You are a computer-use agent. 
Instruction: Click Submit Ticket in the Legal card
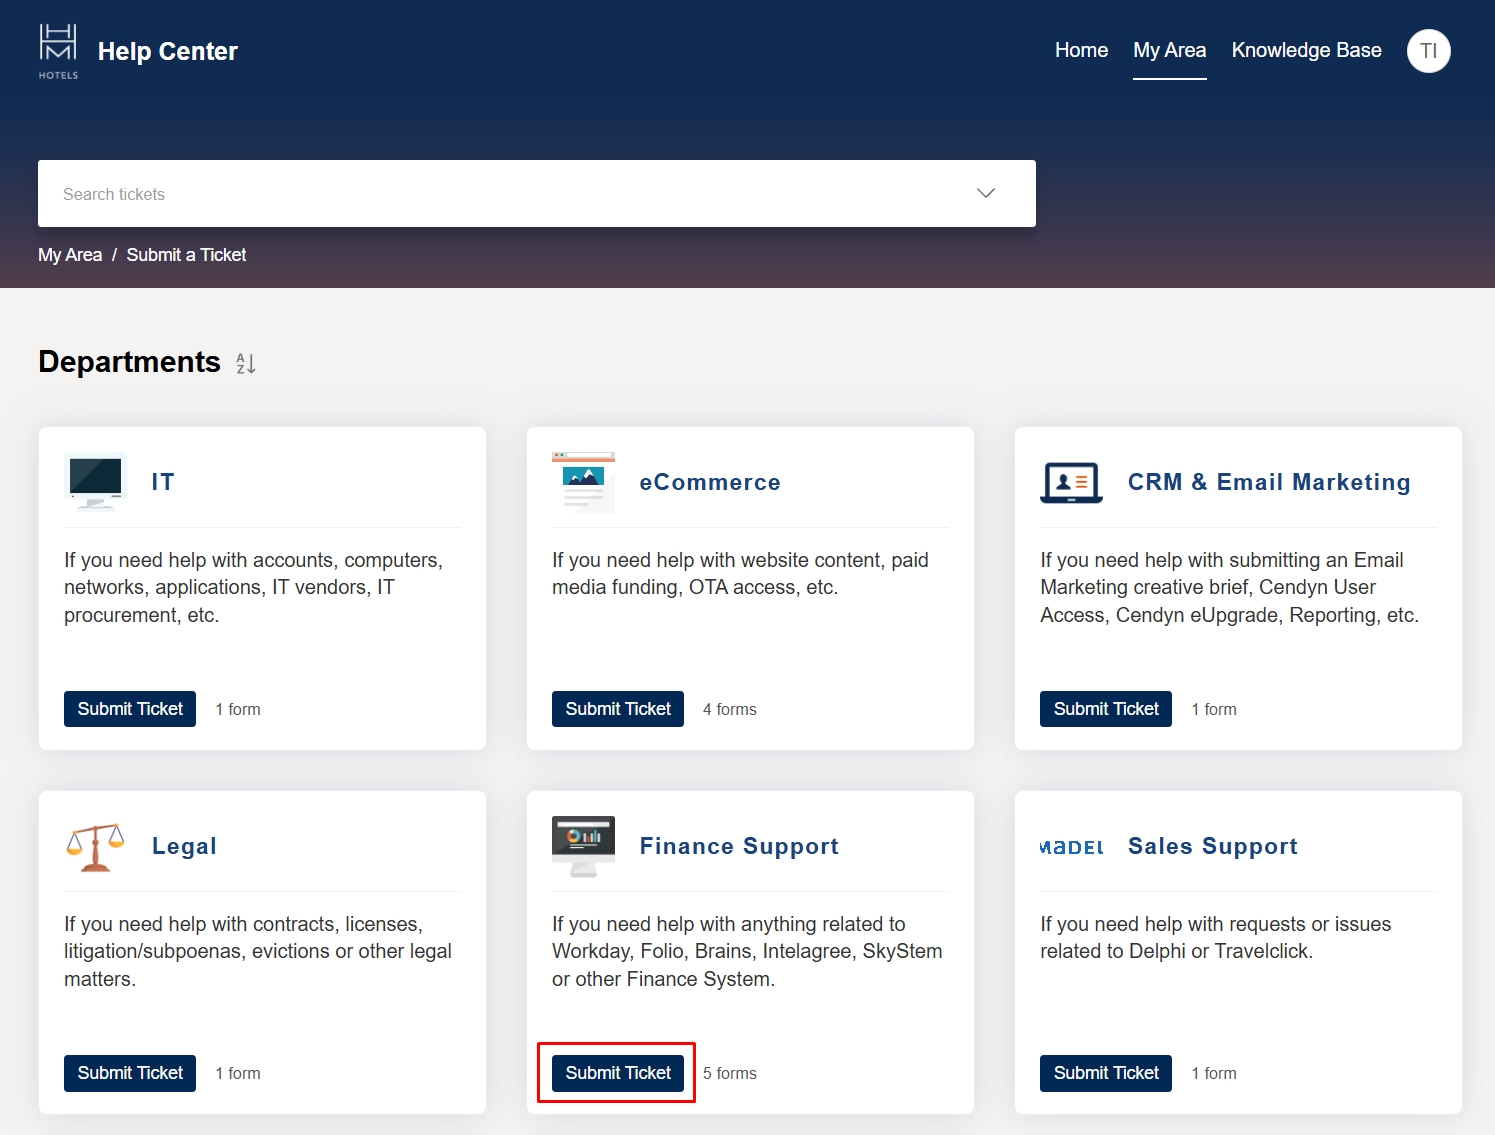click(x=130, y=1073)
